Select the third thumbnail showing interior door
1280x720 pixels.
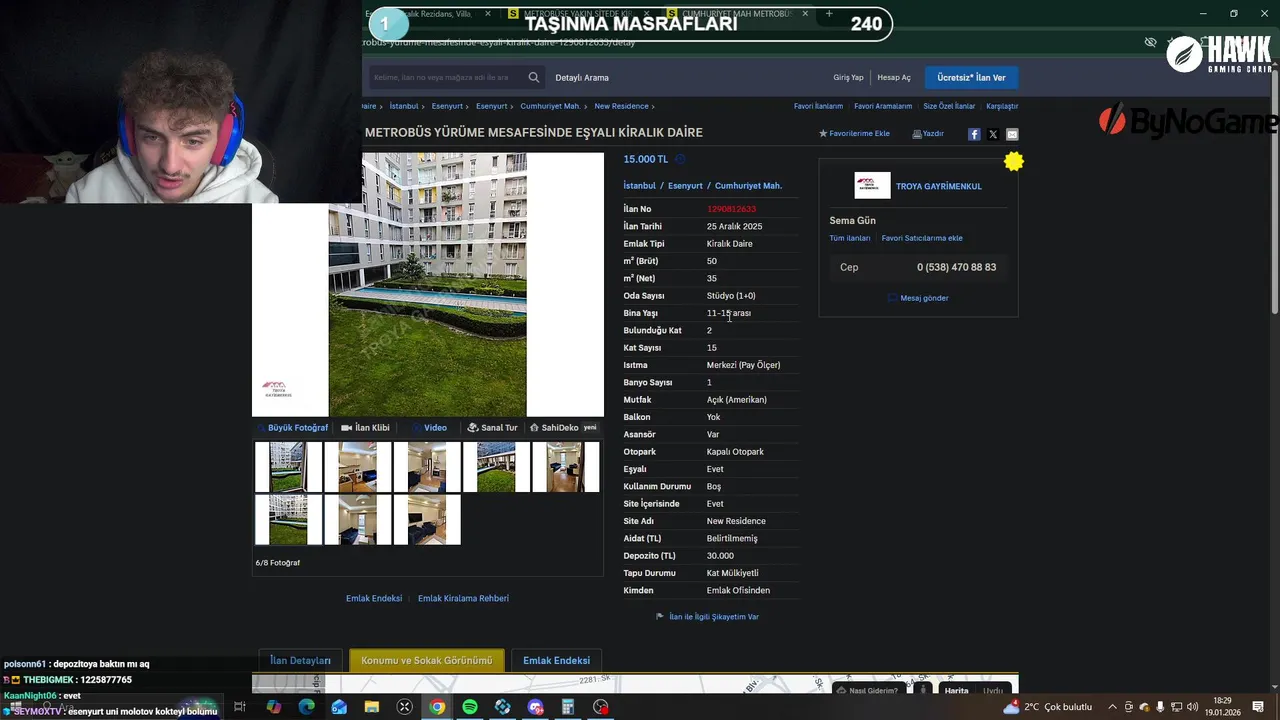point(427,467)
